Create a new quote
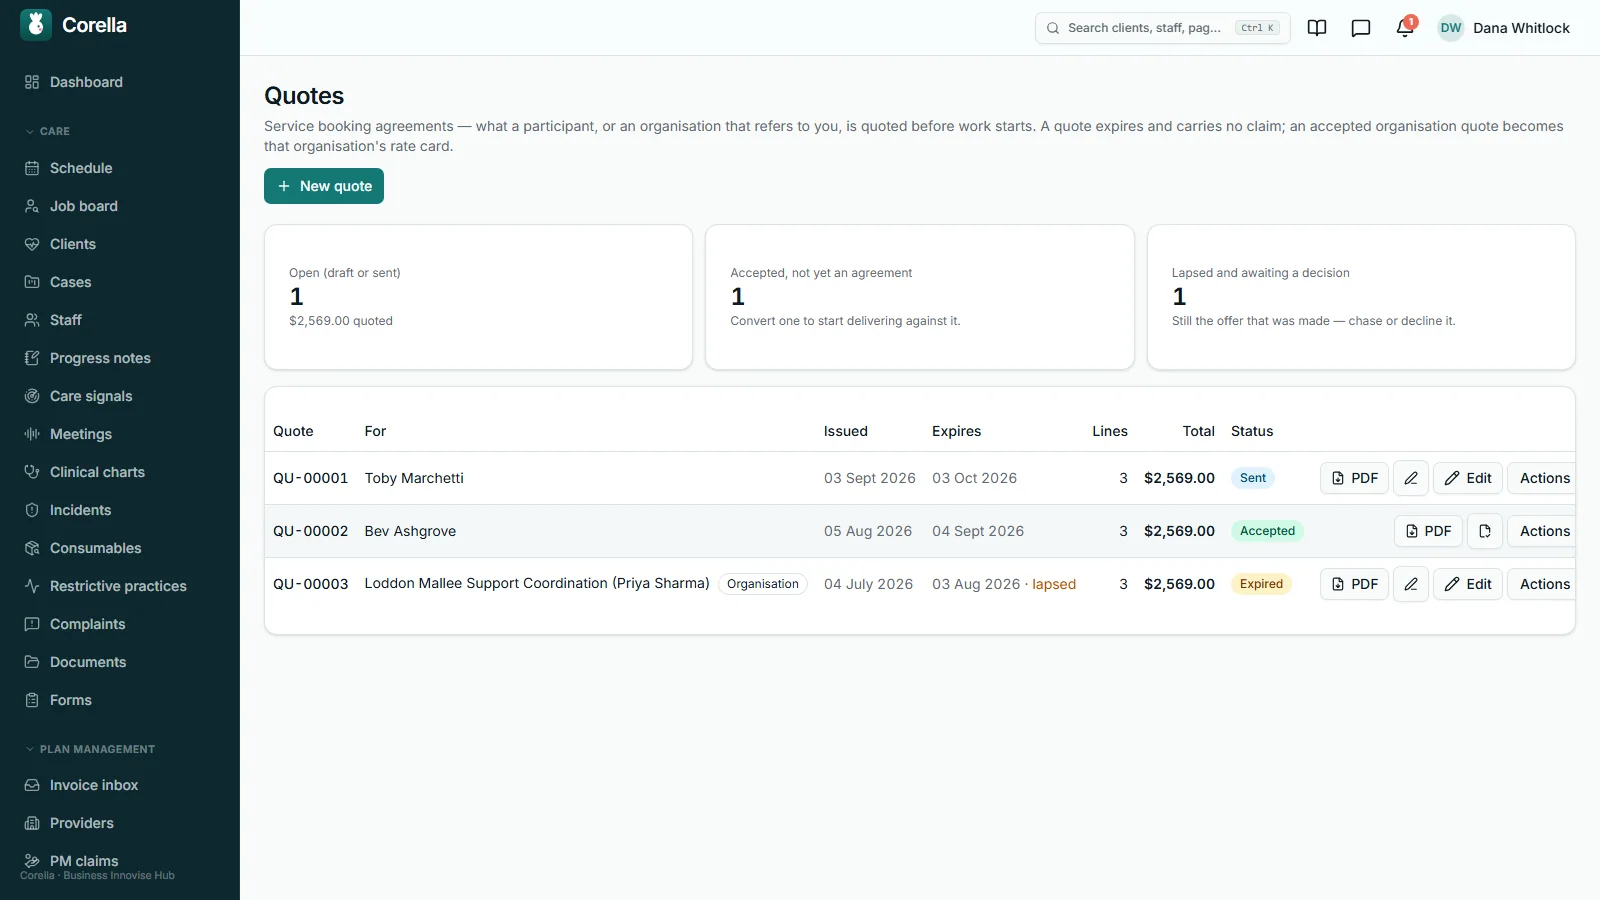This screenshot has width=1600, height=900. (324, 186)
